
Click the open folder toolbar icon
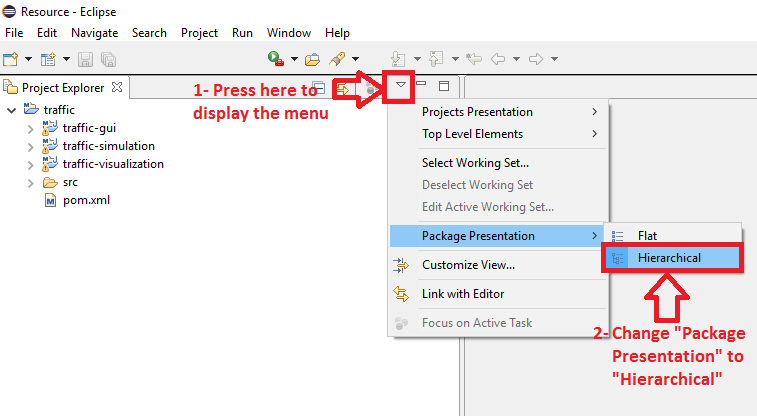pyautogui.click(x=312, y=59)
